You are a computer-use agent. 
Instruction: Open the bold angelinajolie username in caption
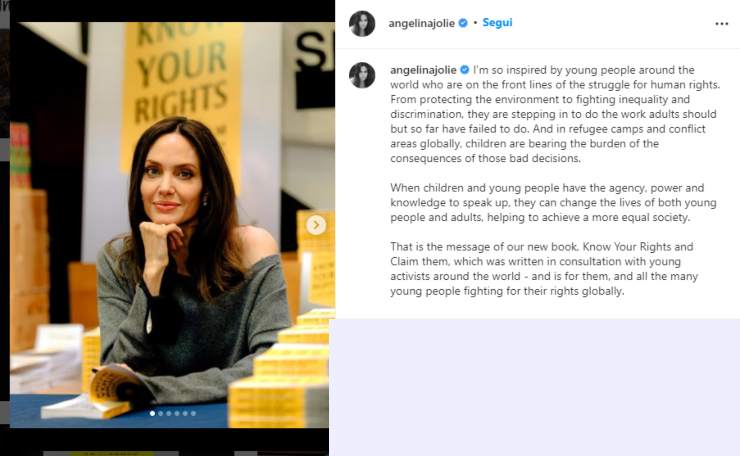pyautogui.click(x=423, y=70)
